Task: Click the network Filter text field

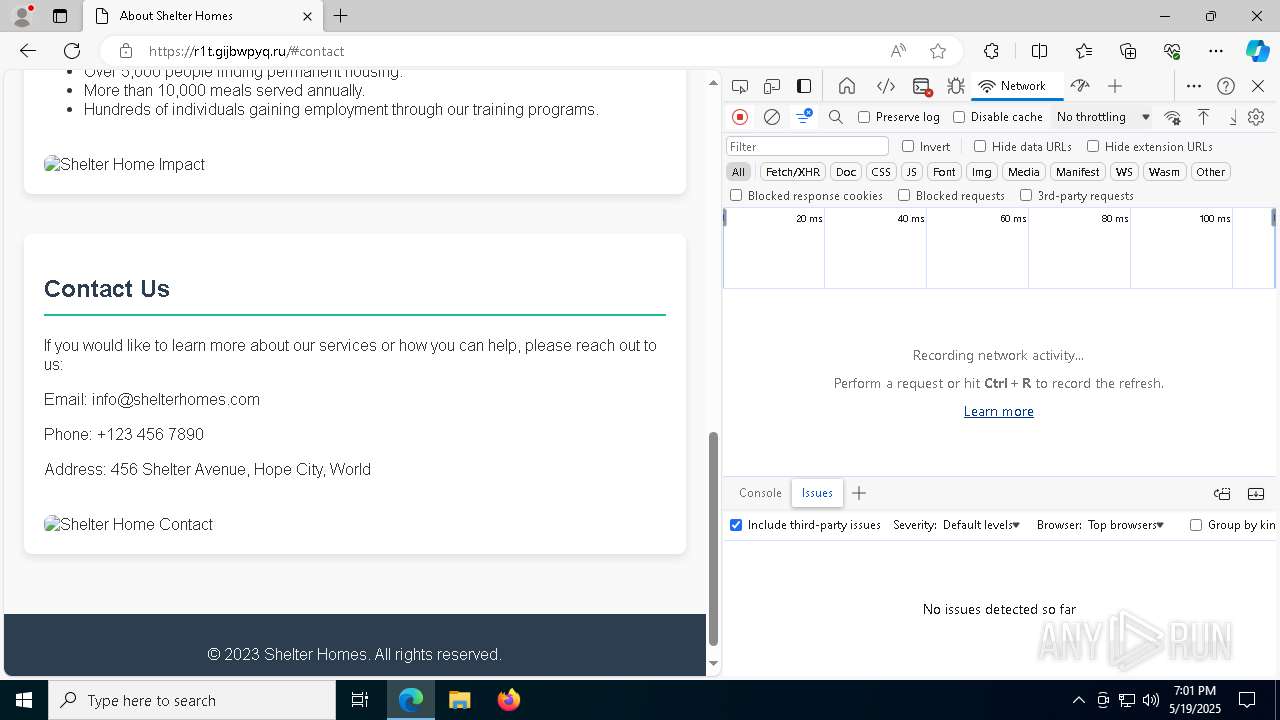Action: 807,147
